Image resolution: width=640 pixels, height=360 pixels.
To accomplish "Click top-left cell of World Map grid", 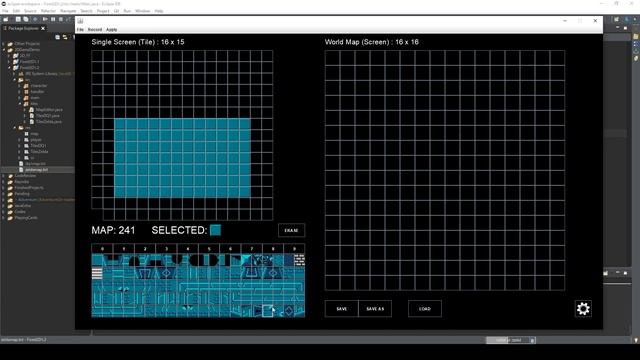I will pyautogui.click(x=332, y=58).
